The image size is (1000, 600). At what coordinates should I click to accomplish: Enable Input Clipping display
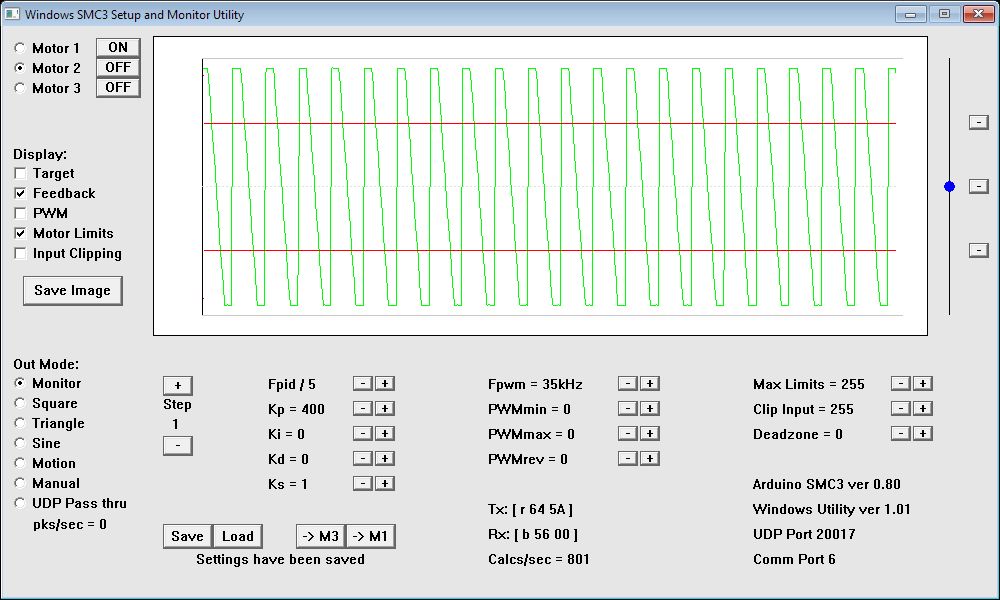[x=21, y=254]
